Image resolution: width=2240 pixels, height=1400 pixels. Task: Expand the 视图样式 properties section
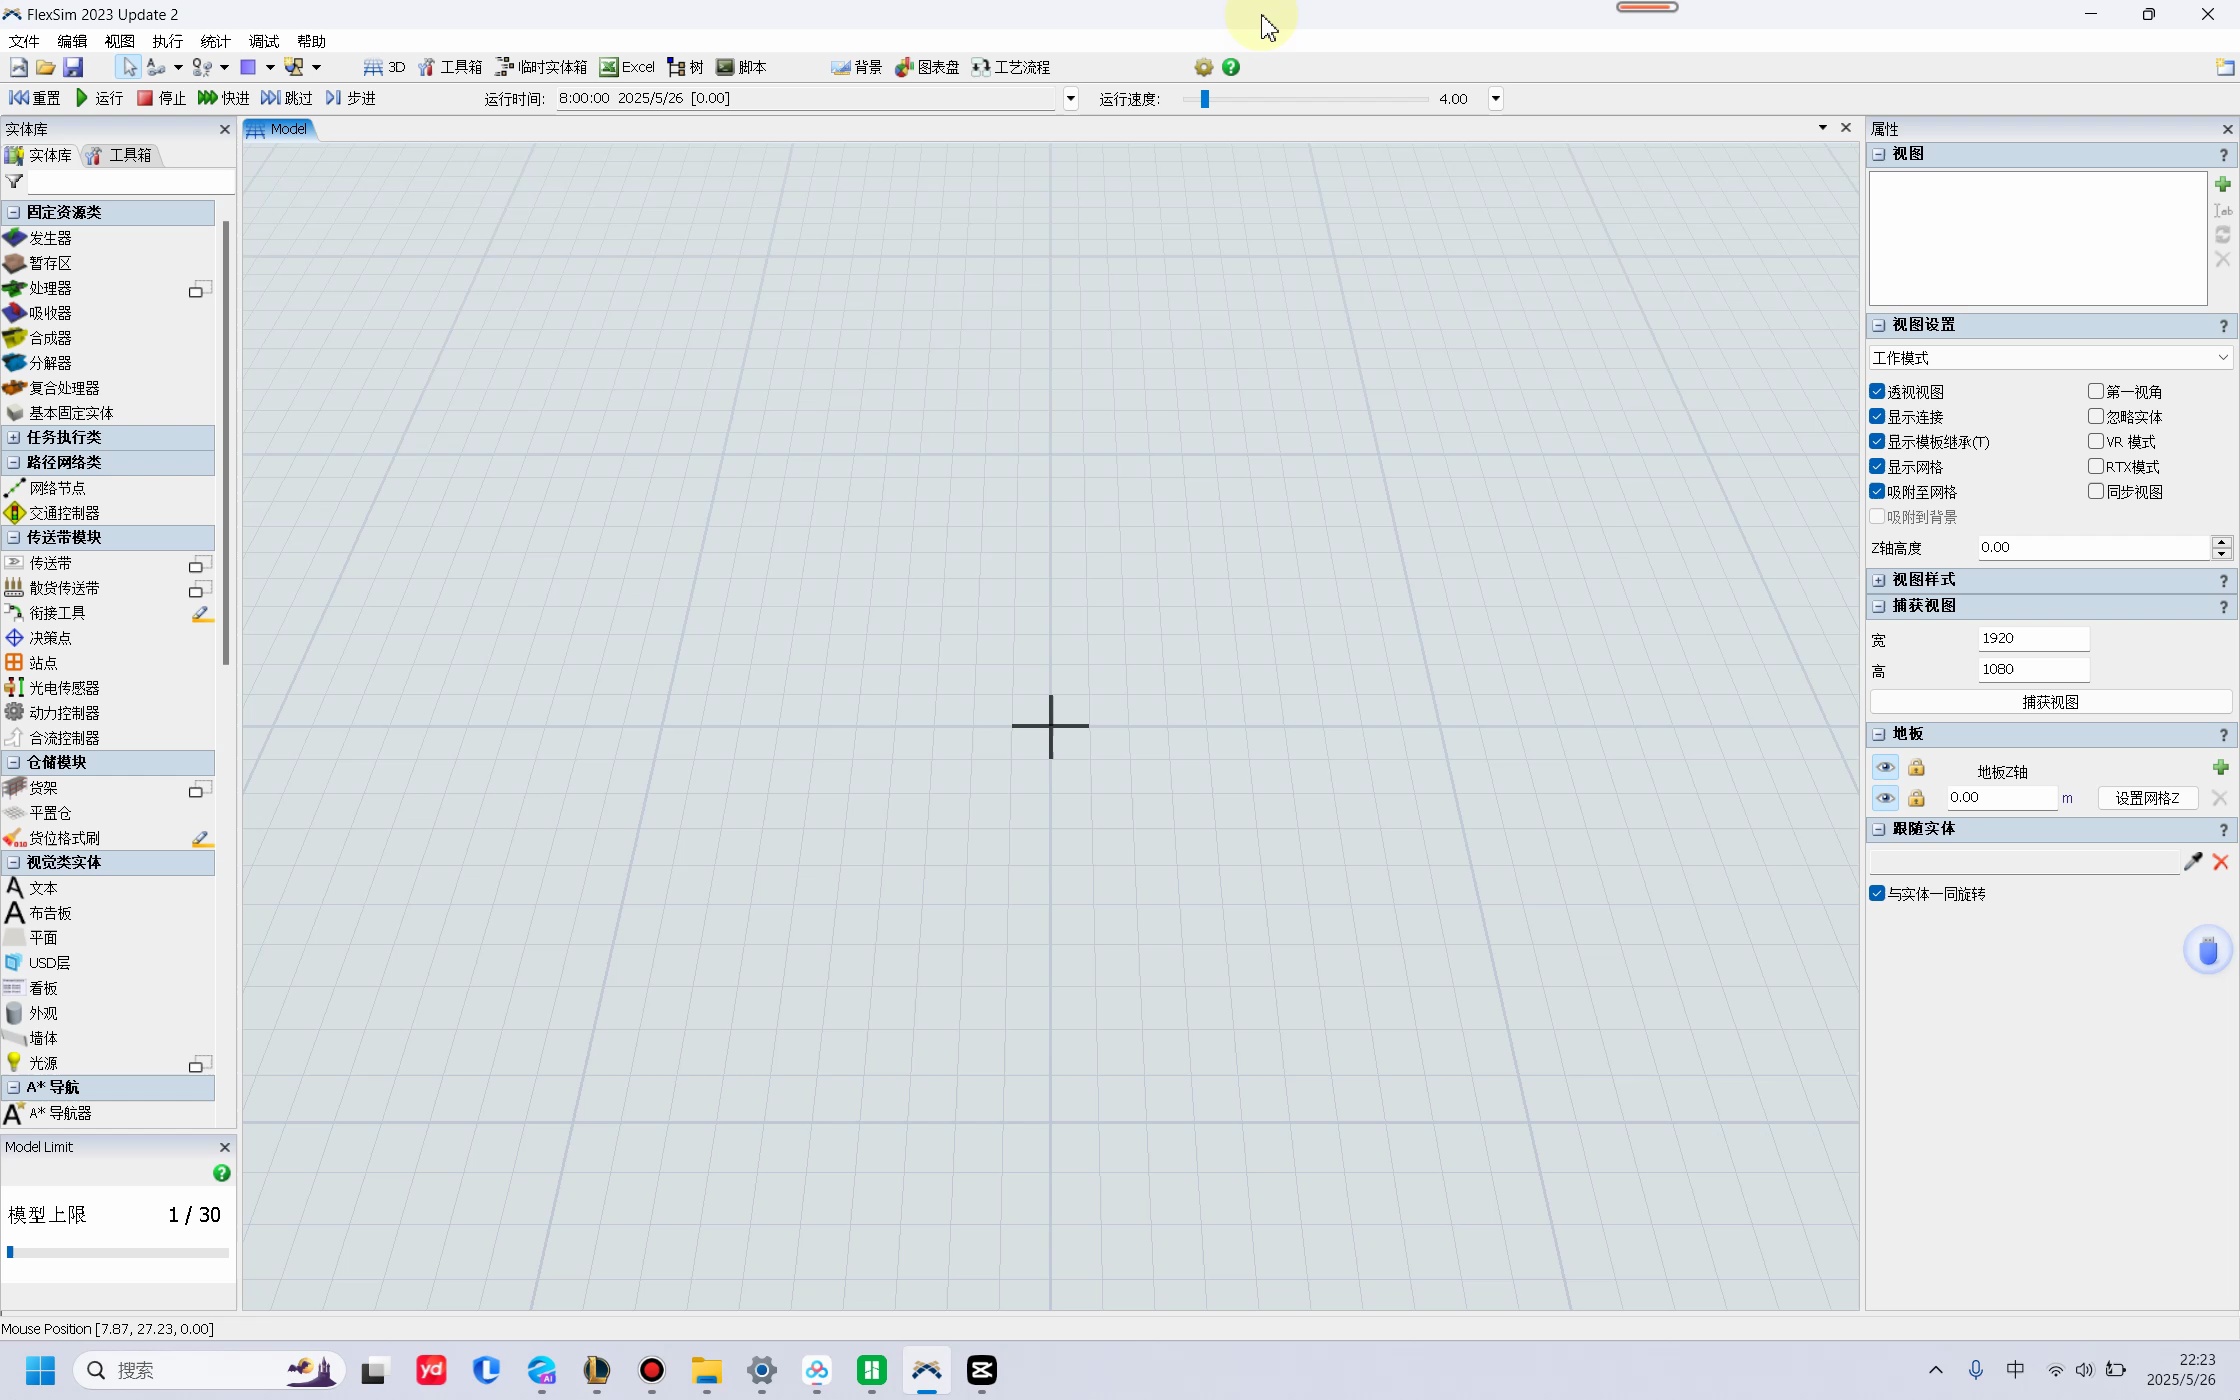pos(1879,580)
